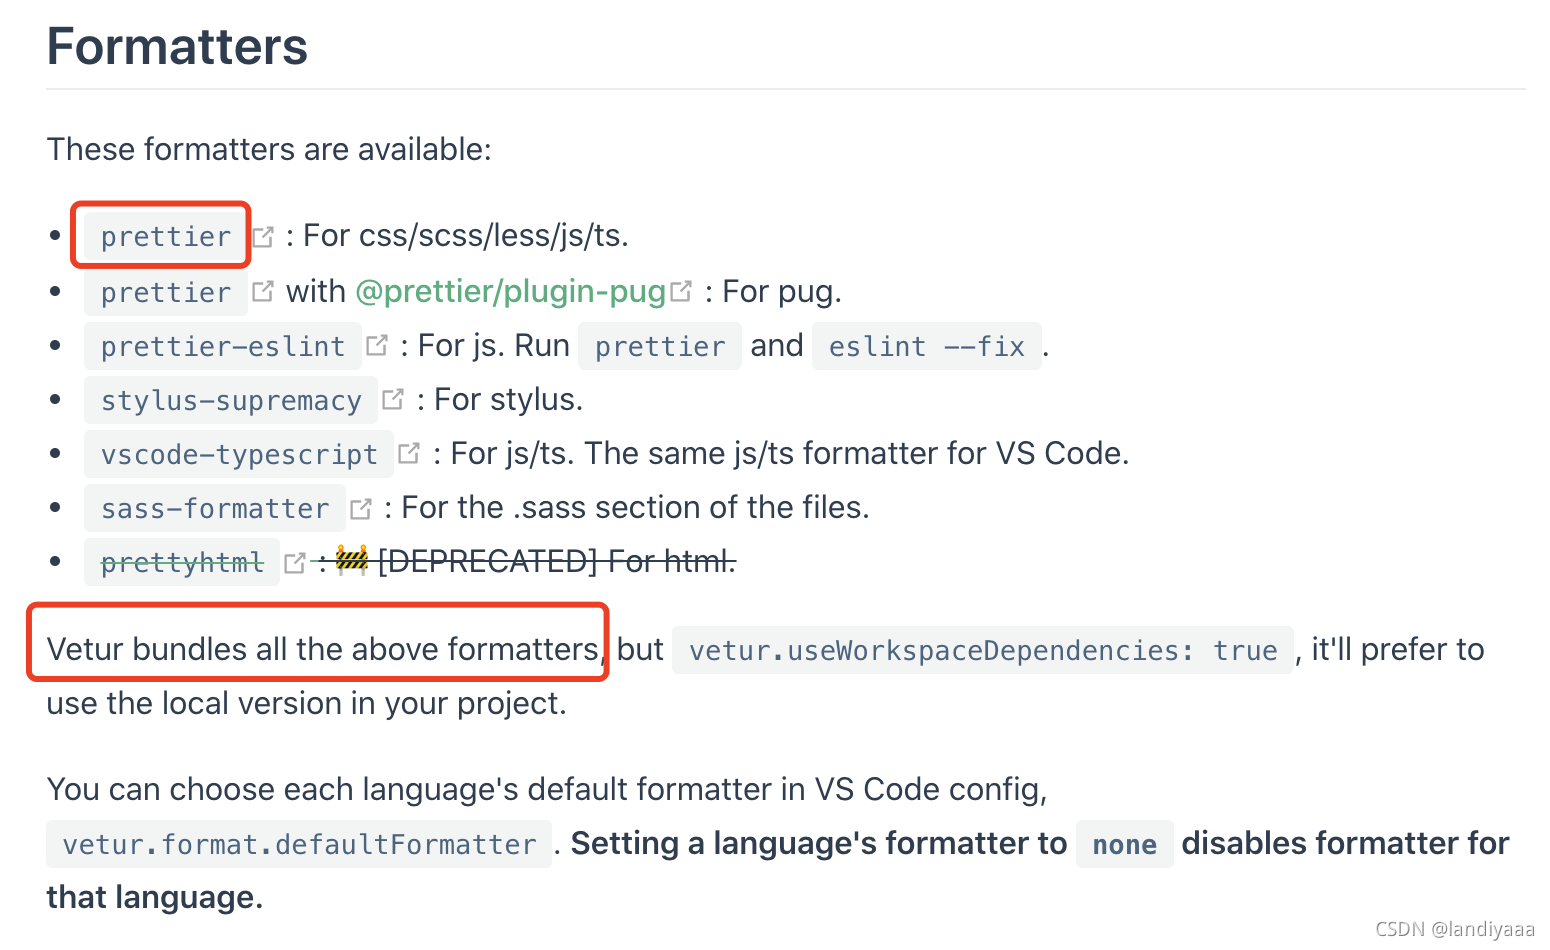Image resolution: width=1550 pixels, height=950 pixels.
Task: Click text 'For css/scss/less/js/ts.'
Action: coord(466,235)
